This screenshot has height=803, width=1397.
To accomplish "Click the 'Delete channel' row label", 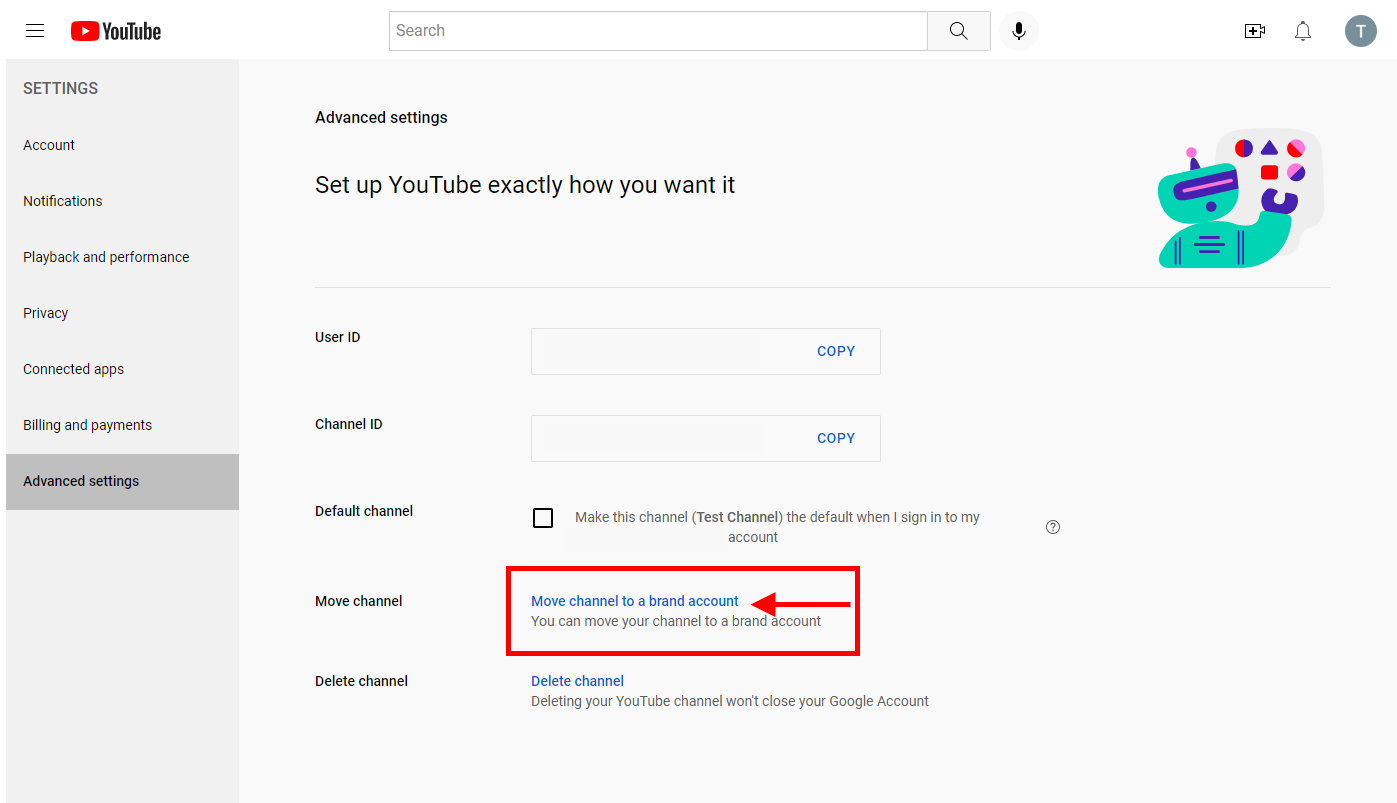I will click(361, 681).
